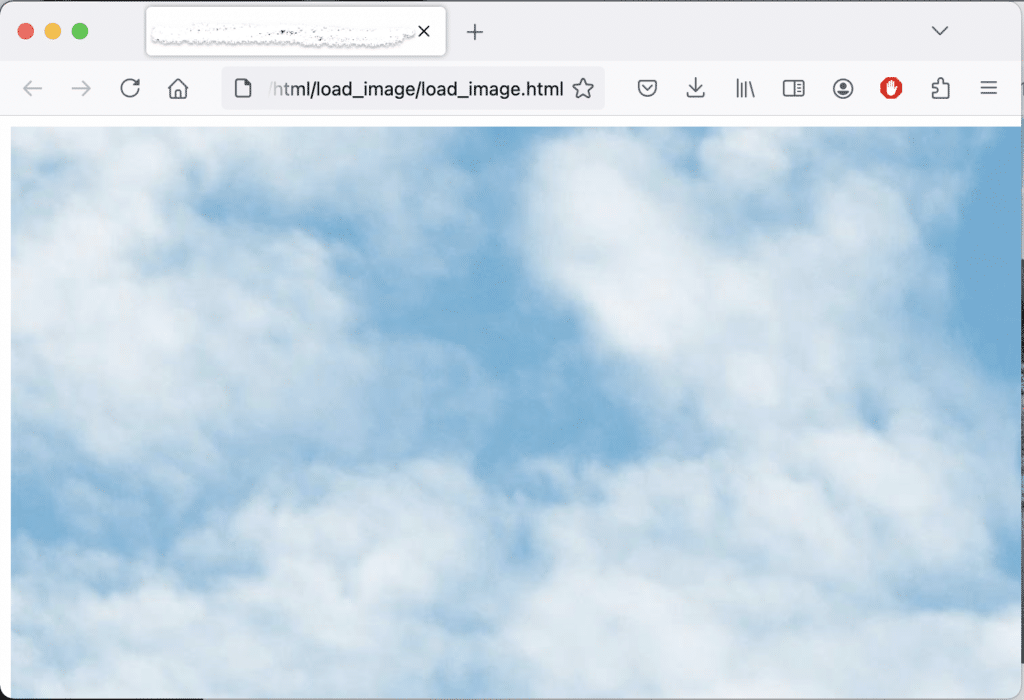The height and width of the screenshot is (700, 1024).
Task: View the browser Library
Action: (x=744, y=88)
